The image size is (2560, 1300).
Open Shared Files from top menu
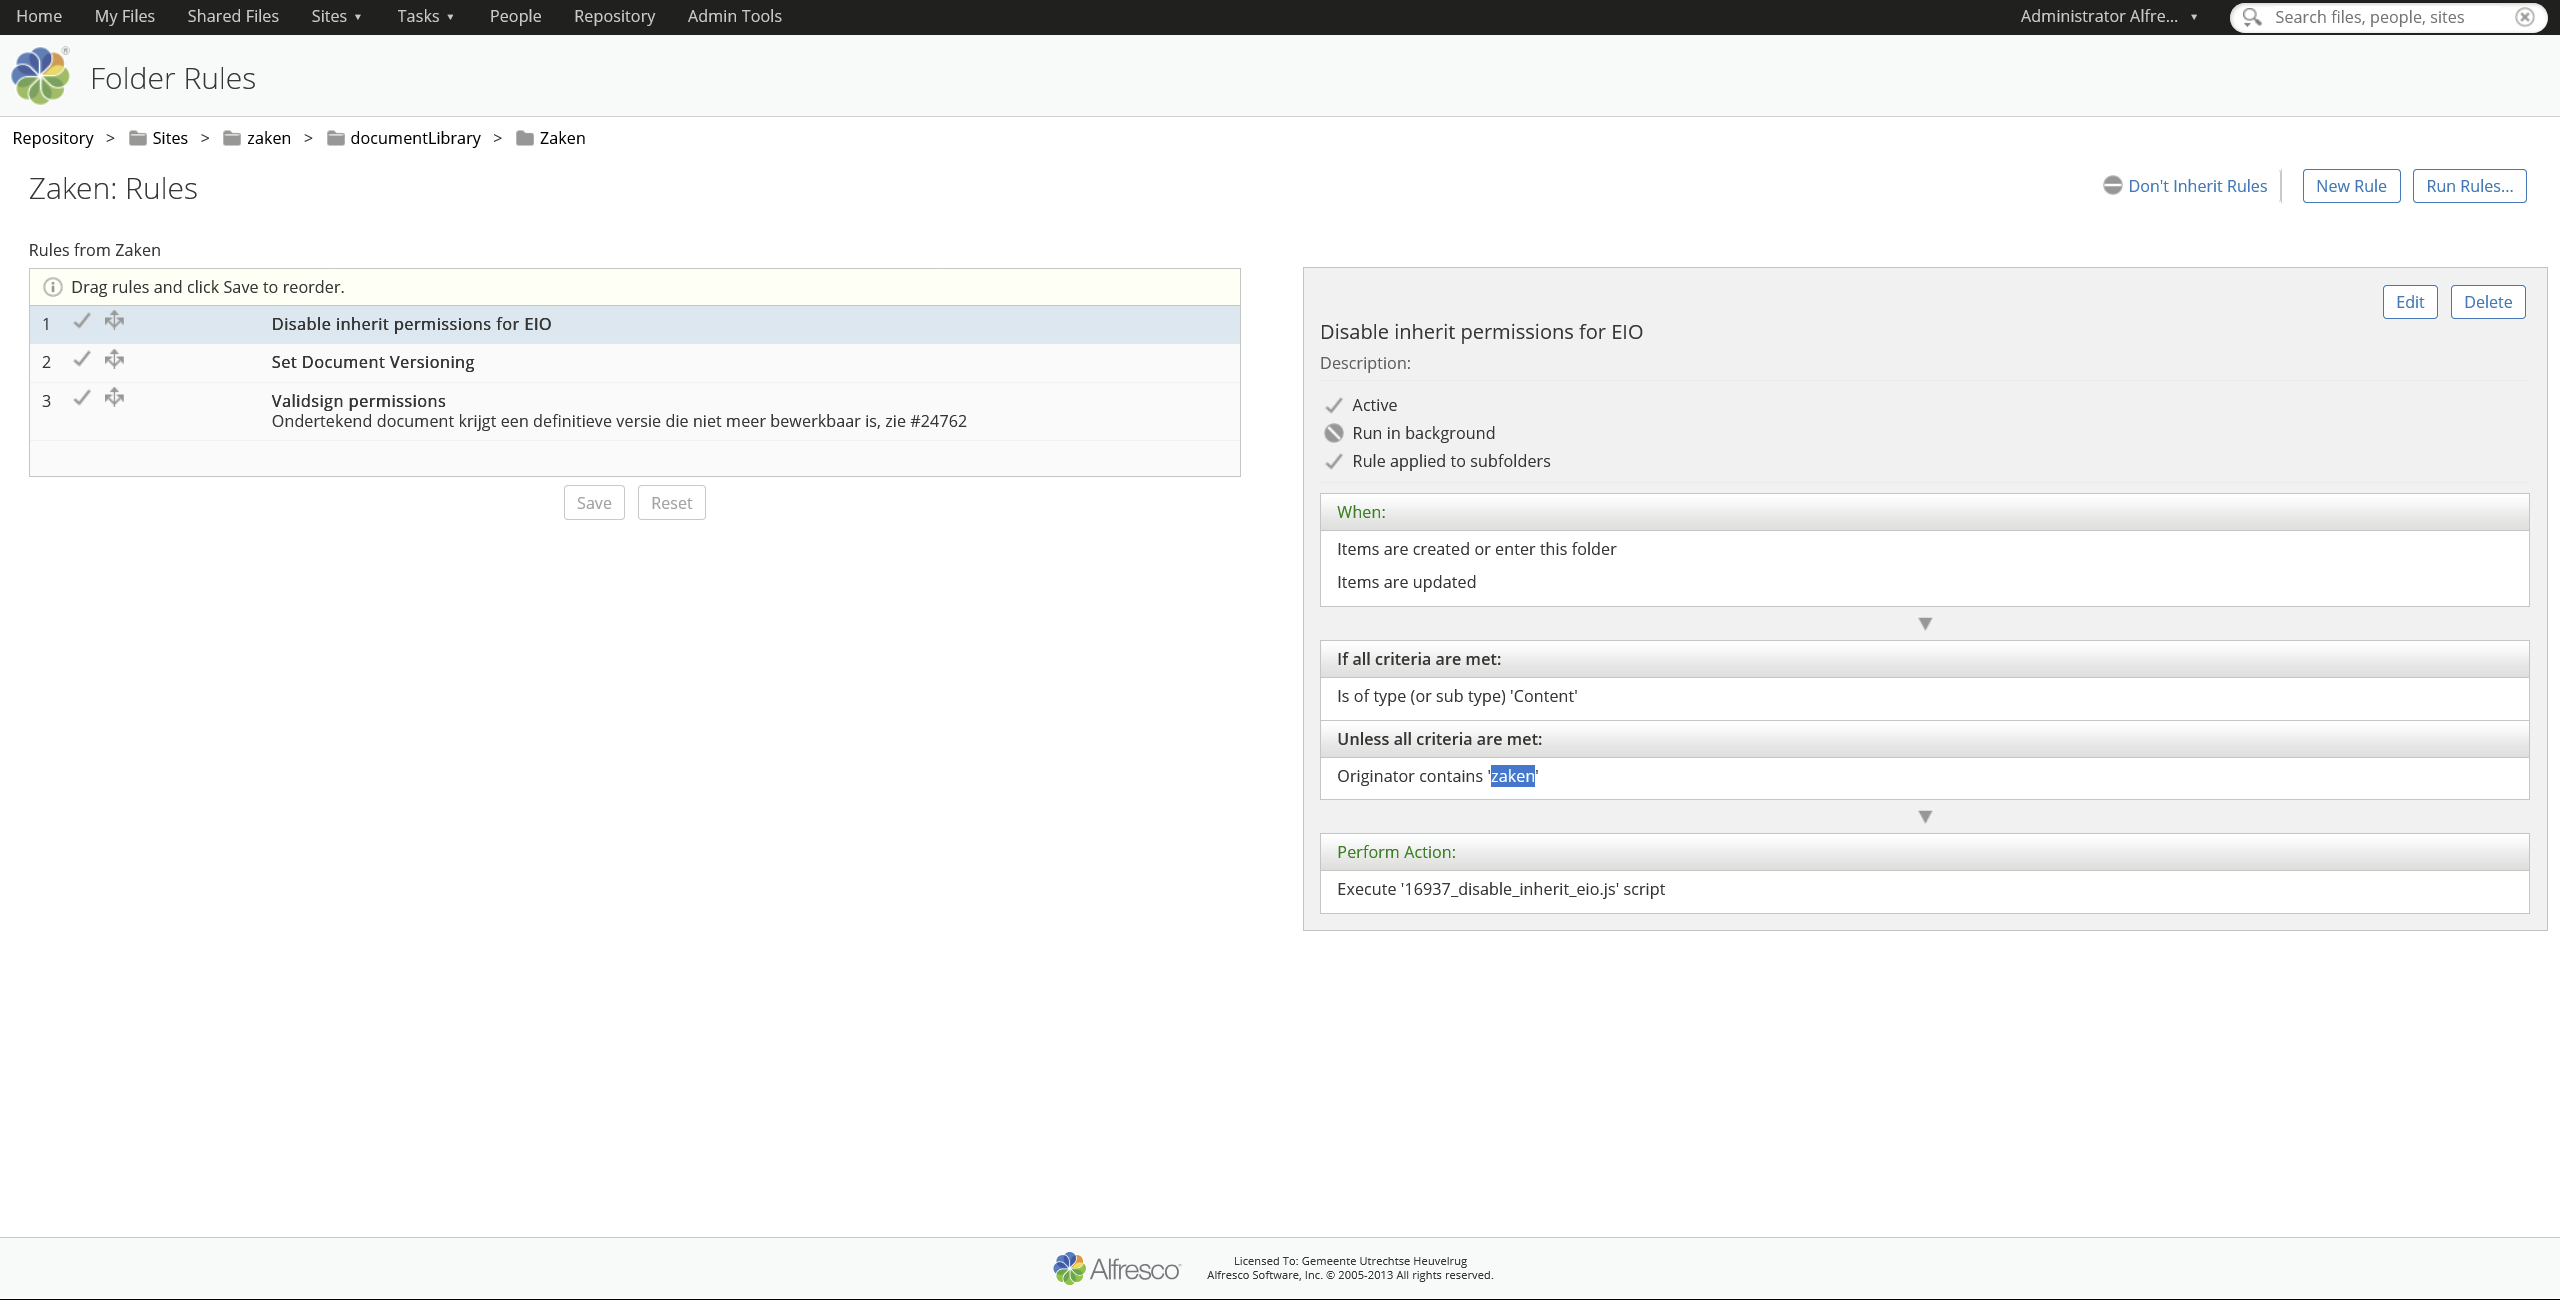(233, 16)
